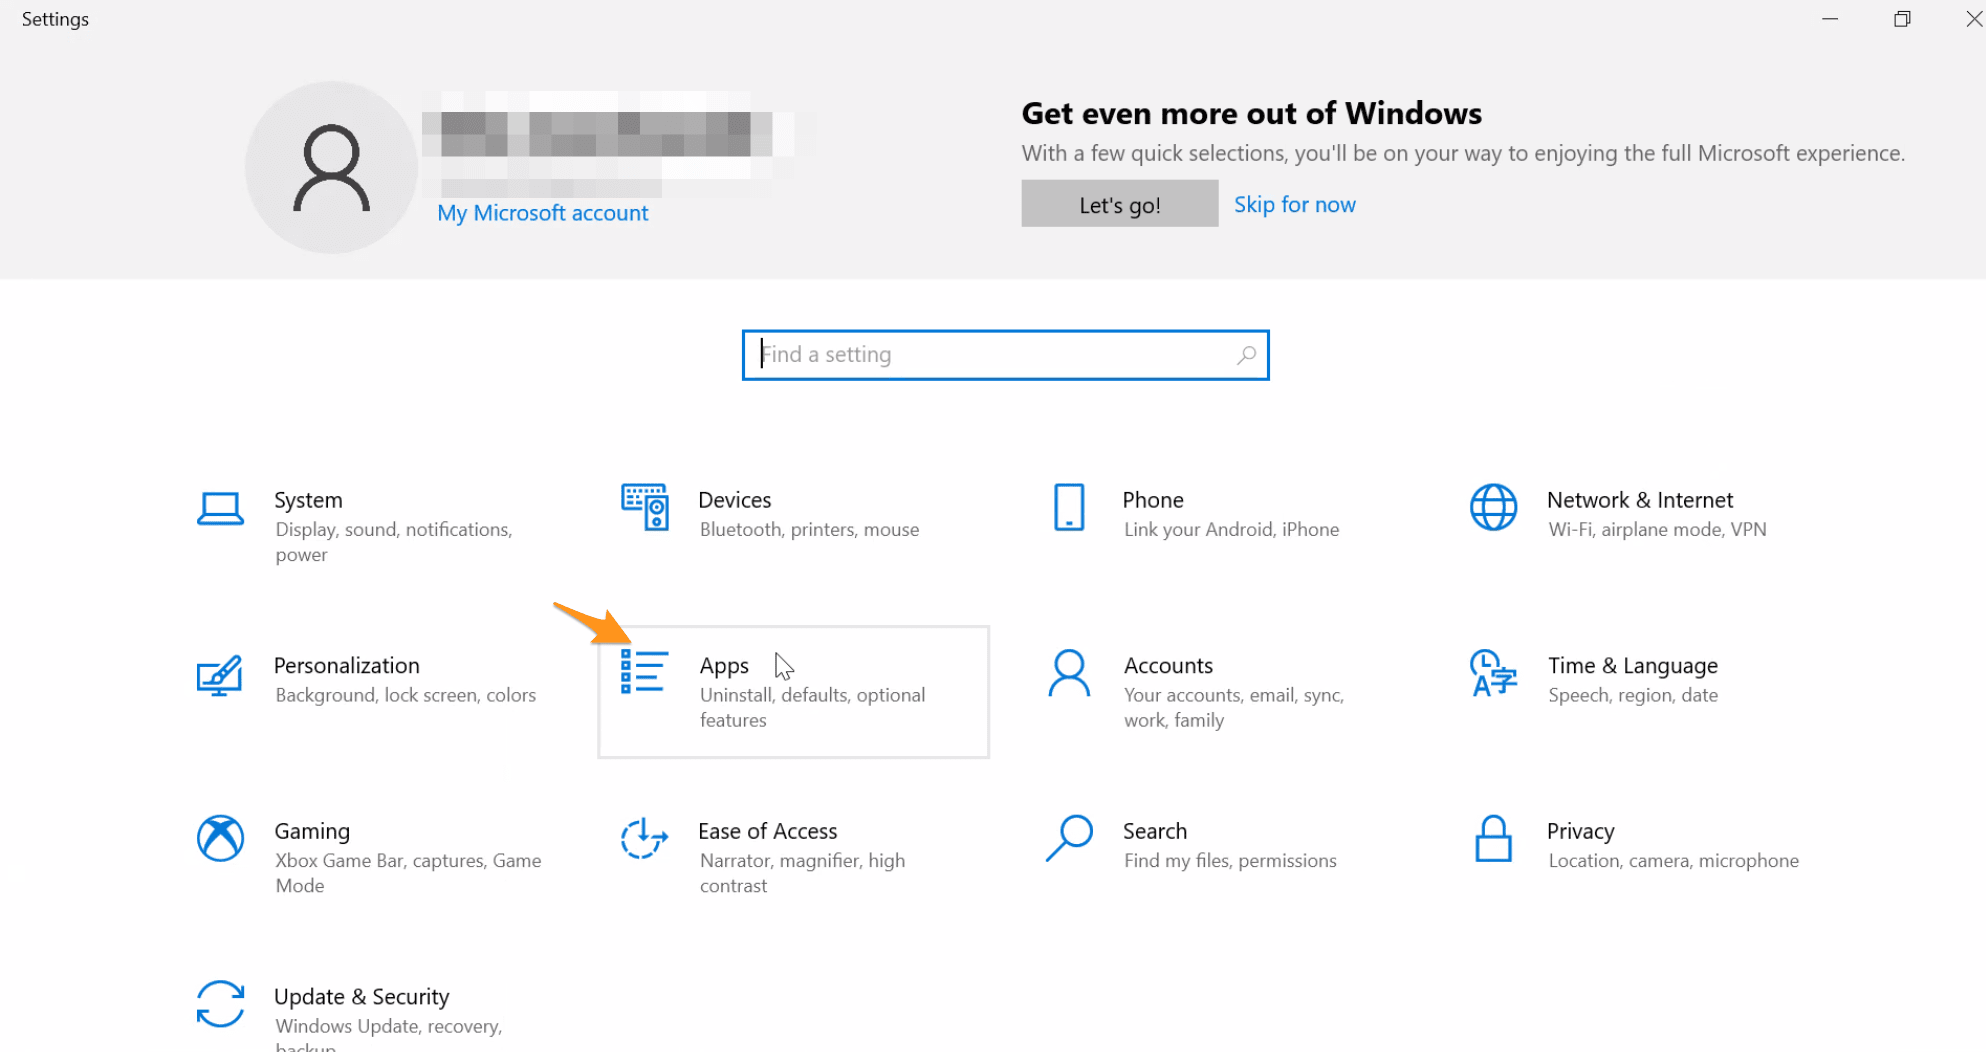1986x1052 pixels.
Task: Close the Settings window
Action: pyautogui.click(x=1973, y=19)
